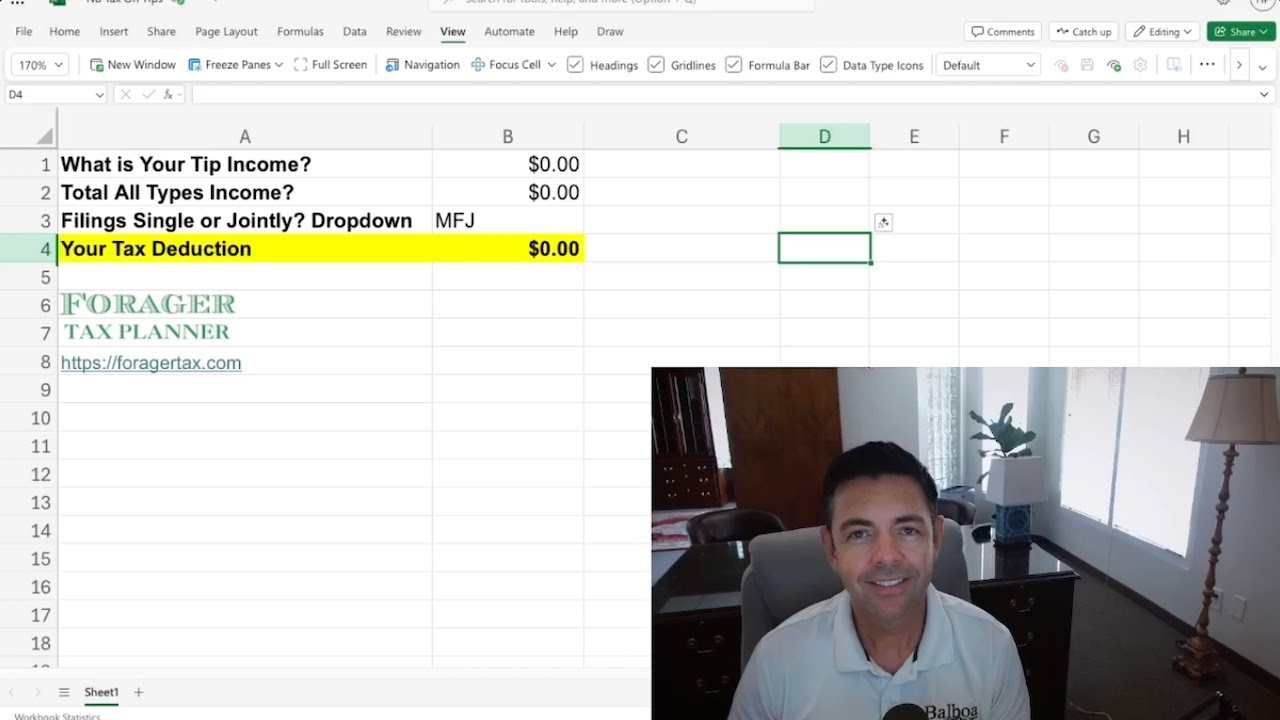Viewport: 1280px width, 720px height.
Task: Click the confirm formula checkmark icon
Action: pos(148,94)
